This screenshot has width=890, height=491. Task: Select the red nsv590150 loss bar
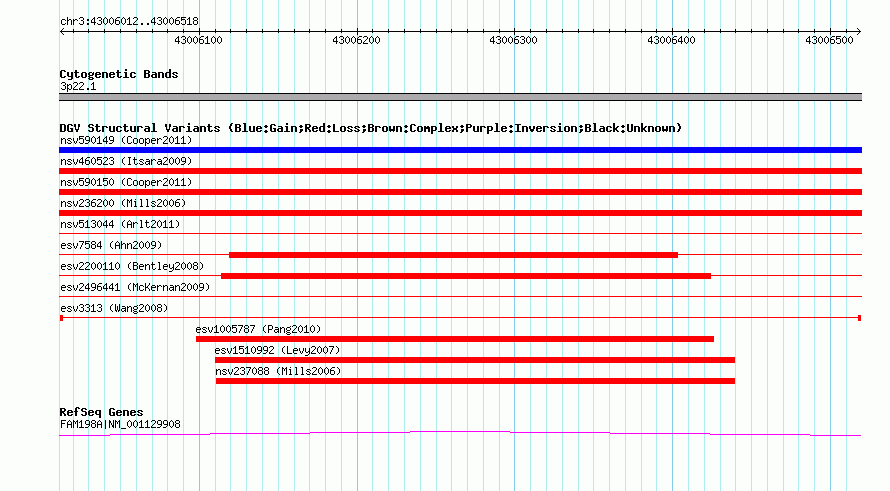[x=460, y=192]
